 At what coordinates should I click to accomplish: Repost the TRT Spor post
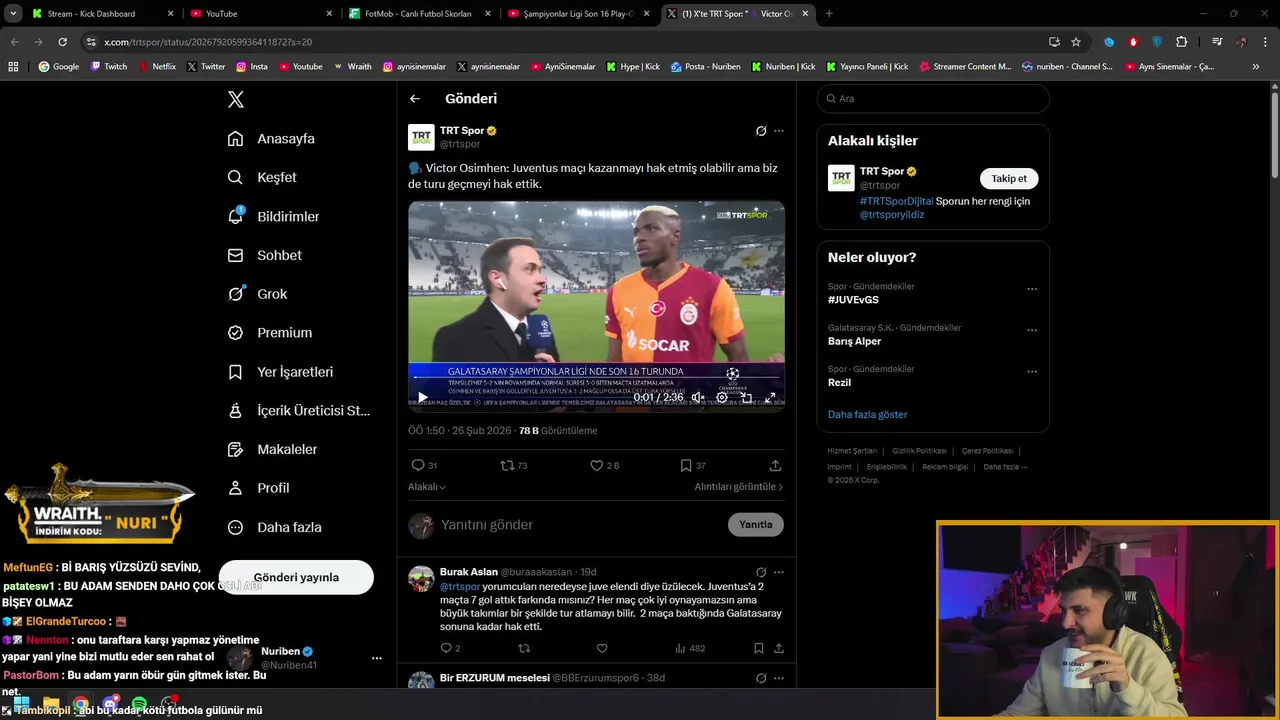513,466
